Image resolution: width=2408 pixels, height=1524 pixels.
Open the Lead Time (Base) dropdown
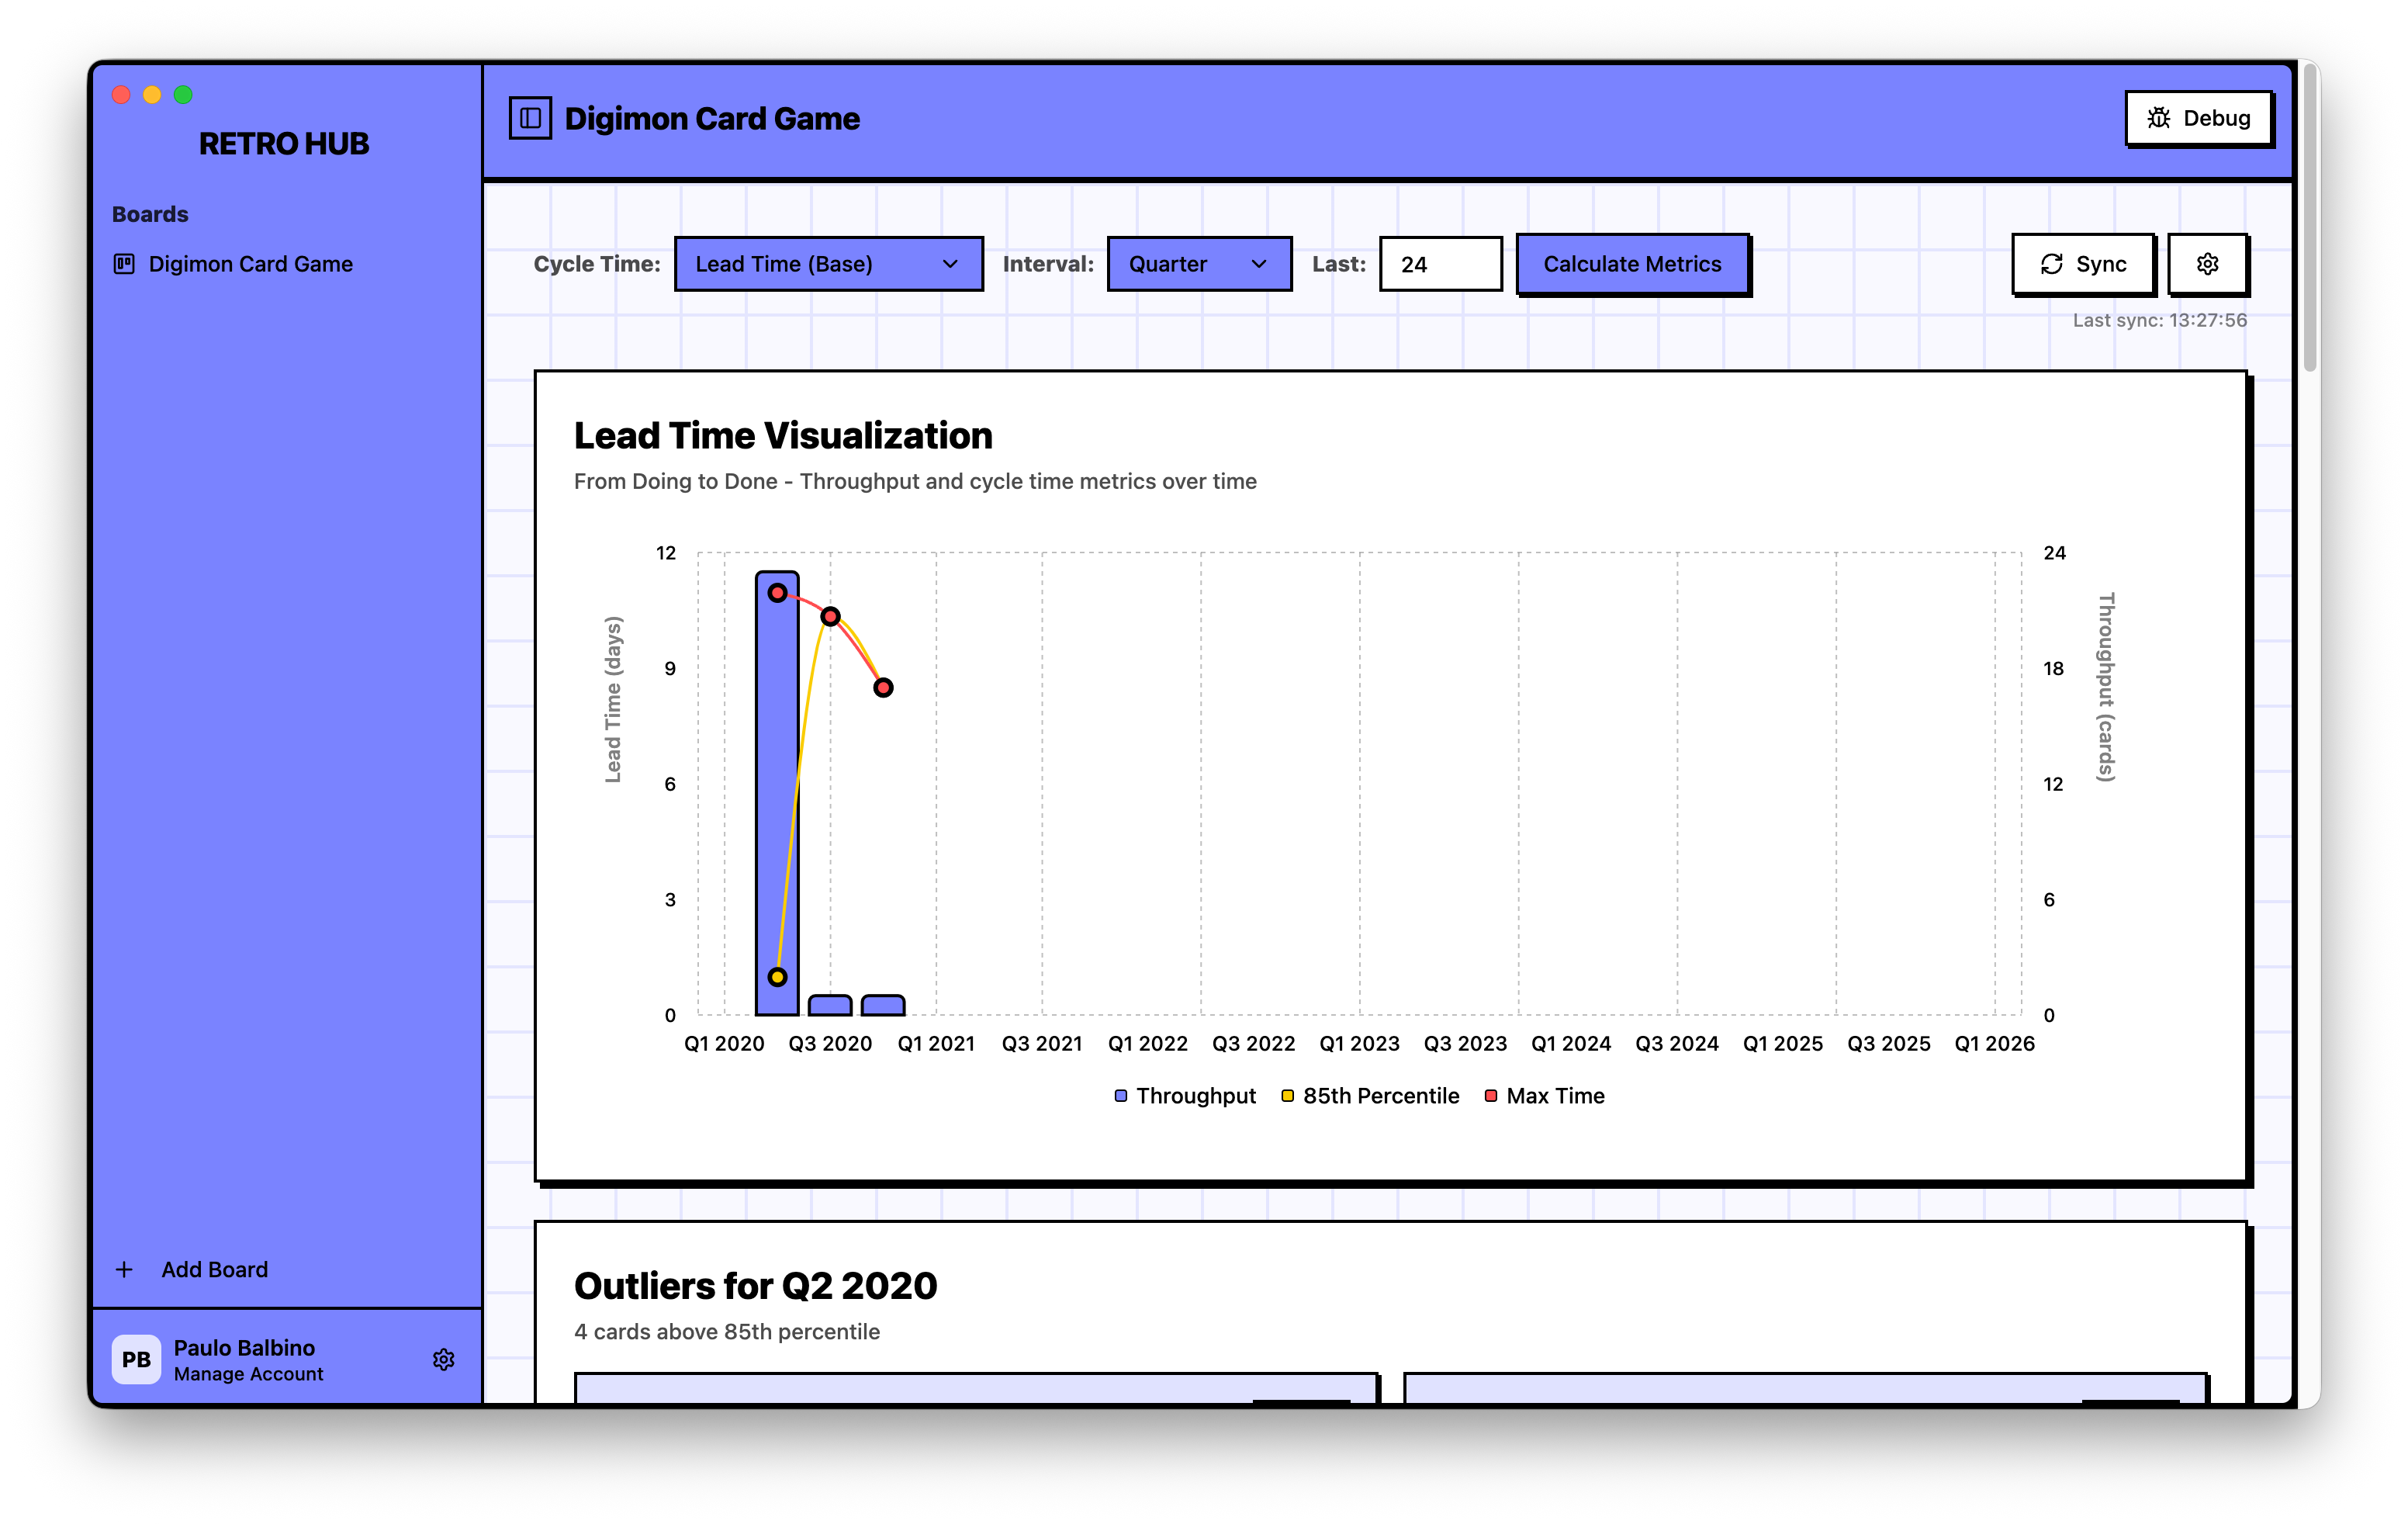click(x=828, y=264)
